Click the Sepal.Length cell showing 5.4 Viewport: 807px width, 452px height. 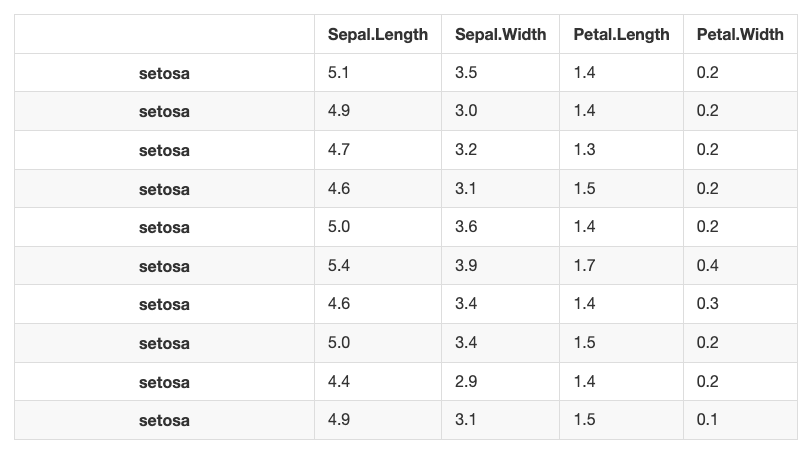coord(378,266)
